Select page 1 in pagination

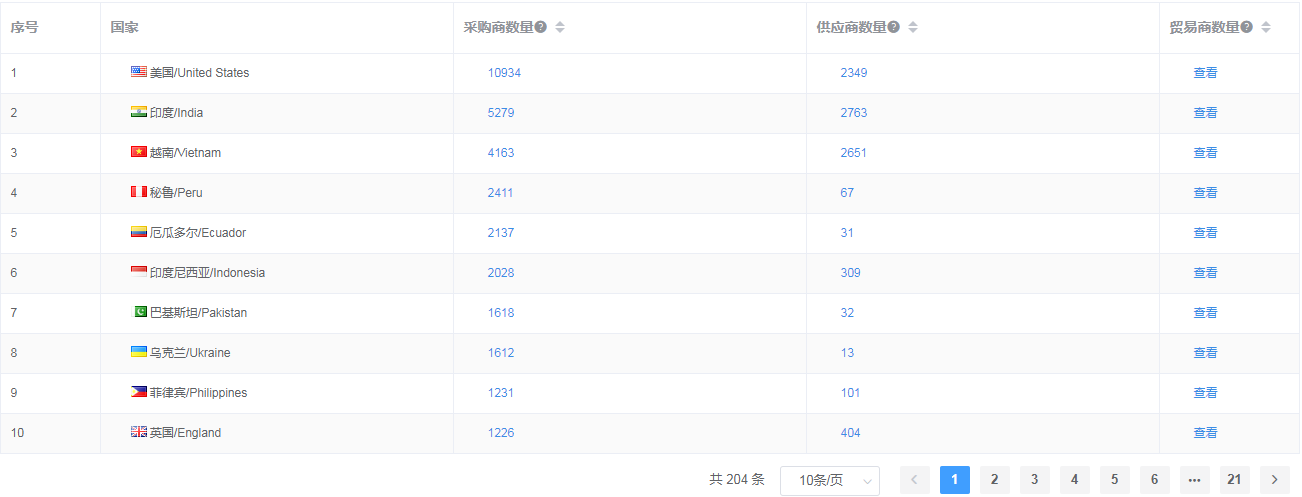point(955,480)
